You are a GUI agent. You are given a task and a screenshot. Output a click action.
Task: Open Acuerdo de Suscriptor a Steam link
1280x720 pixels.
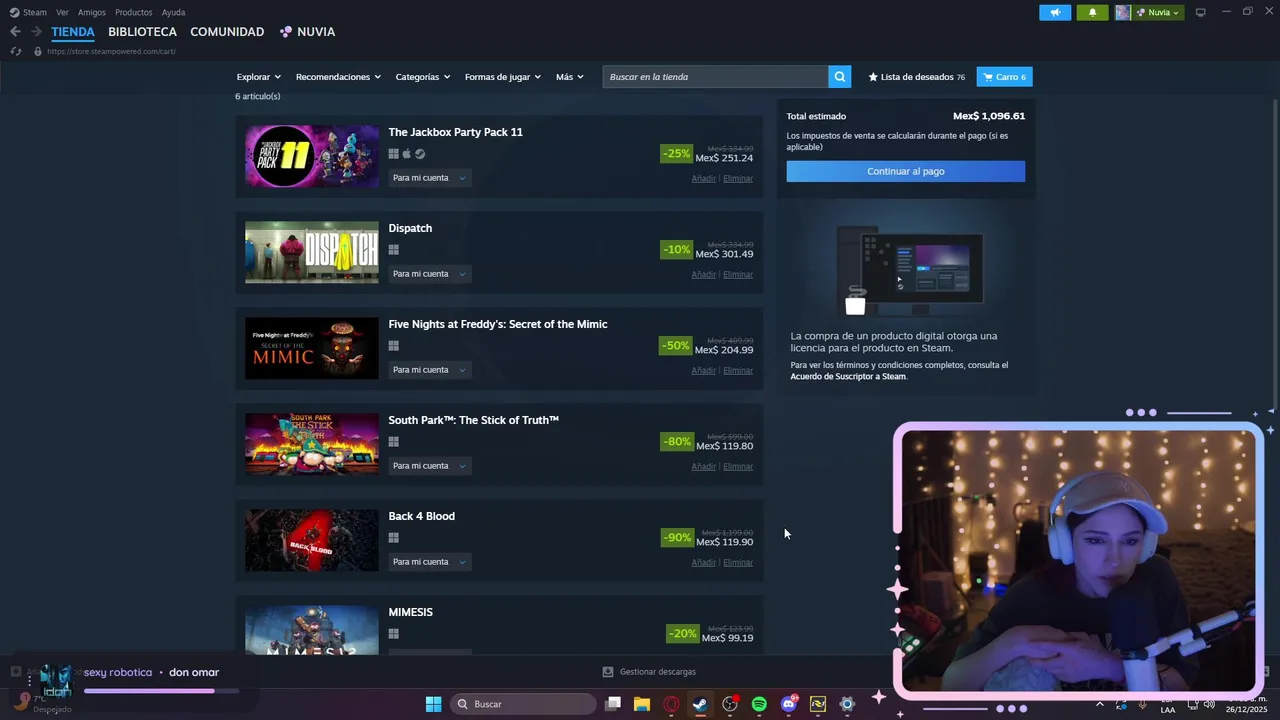[848, 376]
